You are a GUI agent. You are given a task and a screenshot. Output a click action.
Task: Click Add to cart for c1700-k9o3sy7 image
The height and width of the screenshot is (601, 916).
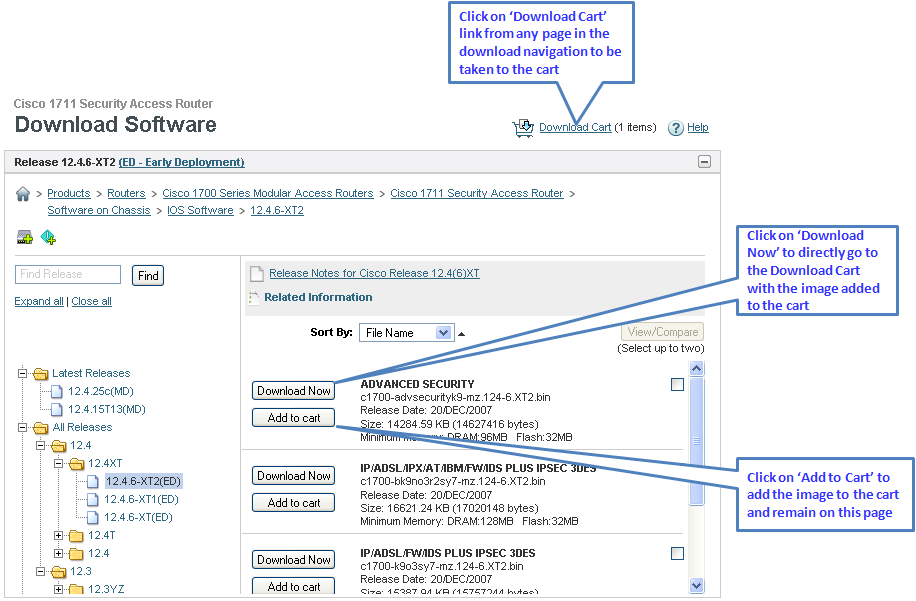tap(294, 586)
